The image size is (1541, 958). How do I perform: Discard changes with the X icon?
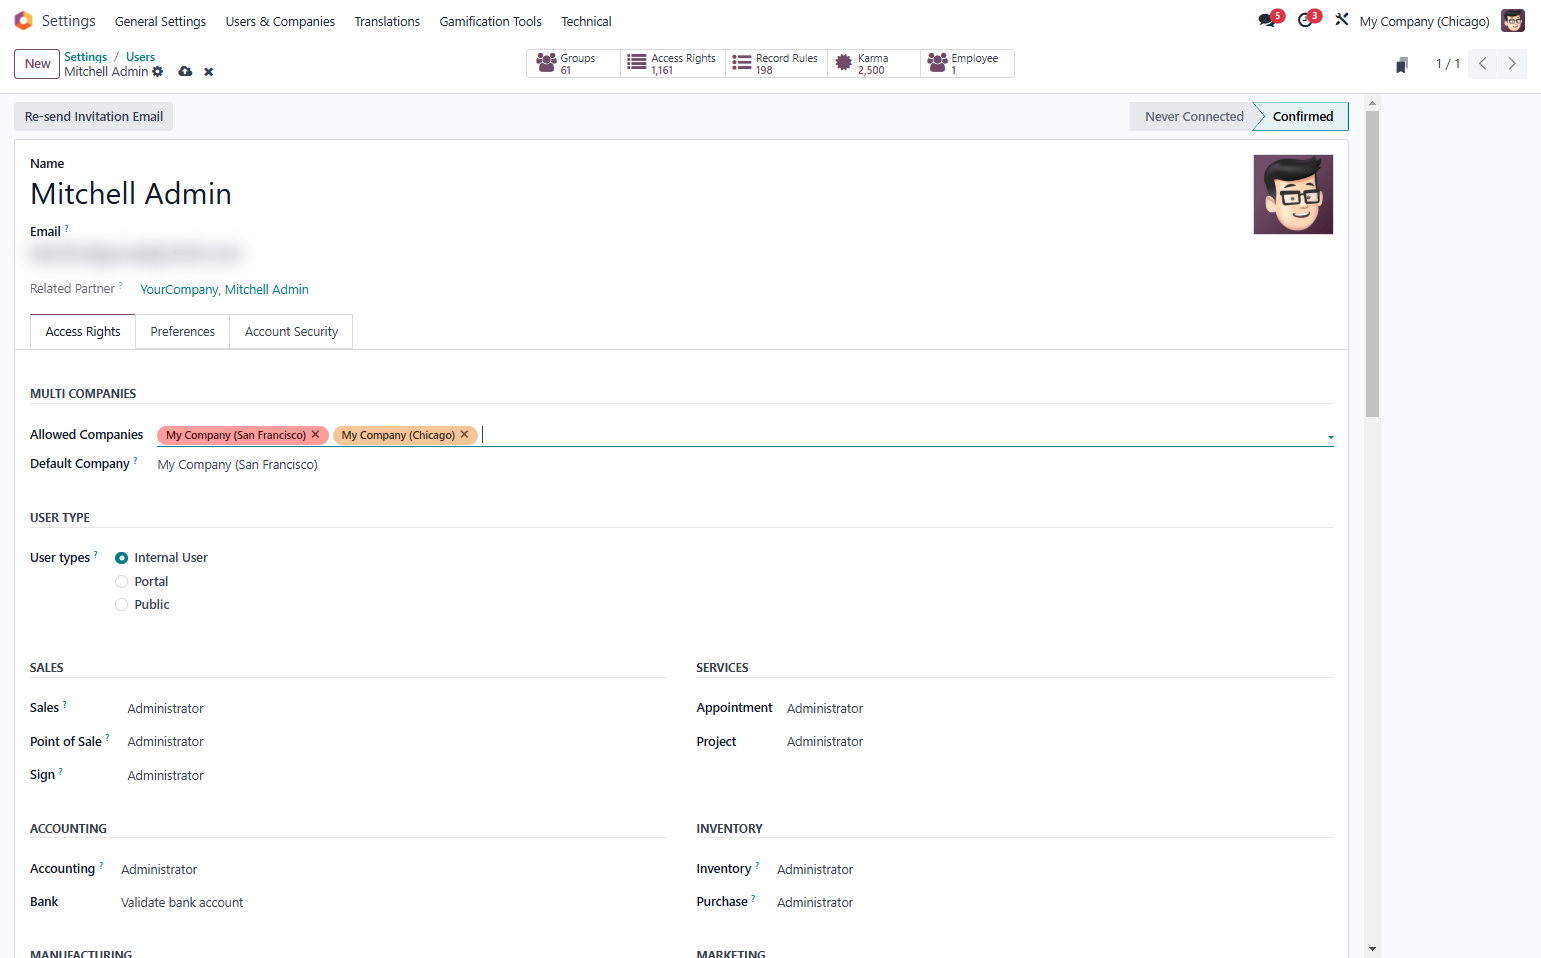point(209,72)
